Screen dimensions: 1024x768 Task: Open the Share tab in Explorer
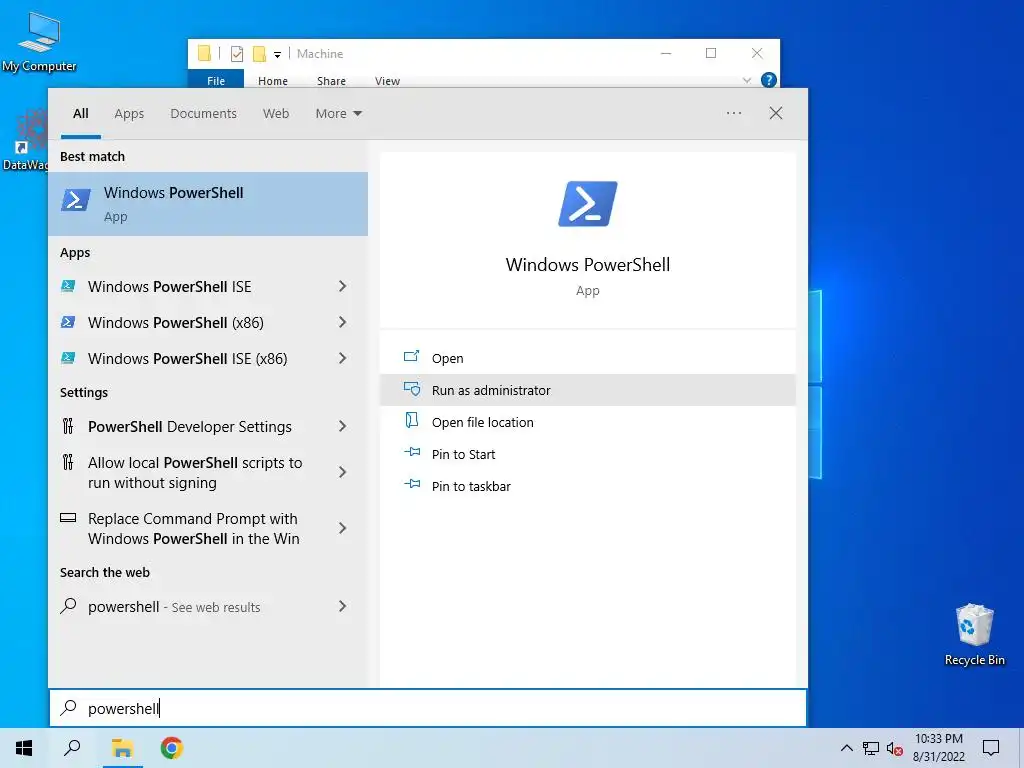[331, 81]
